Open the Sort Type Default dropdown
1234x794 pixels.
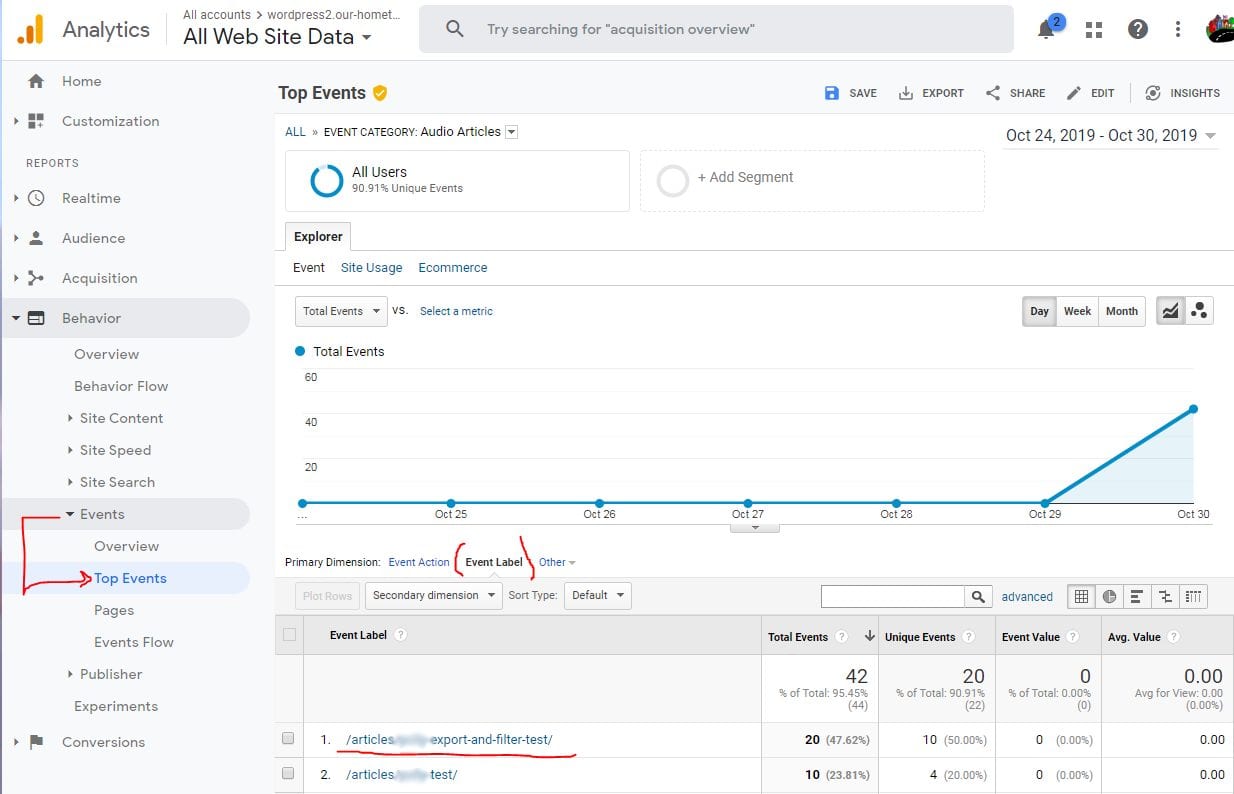tap(597, 596)
